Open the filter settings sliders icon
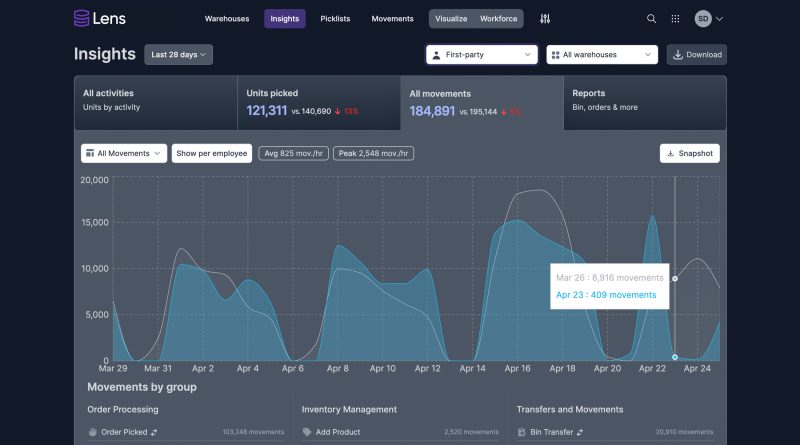The height and width of the screenshot is (445, 800). tap(545, 18)
